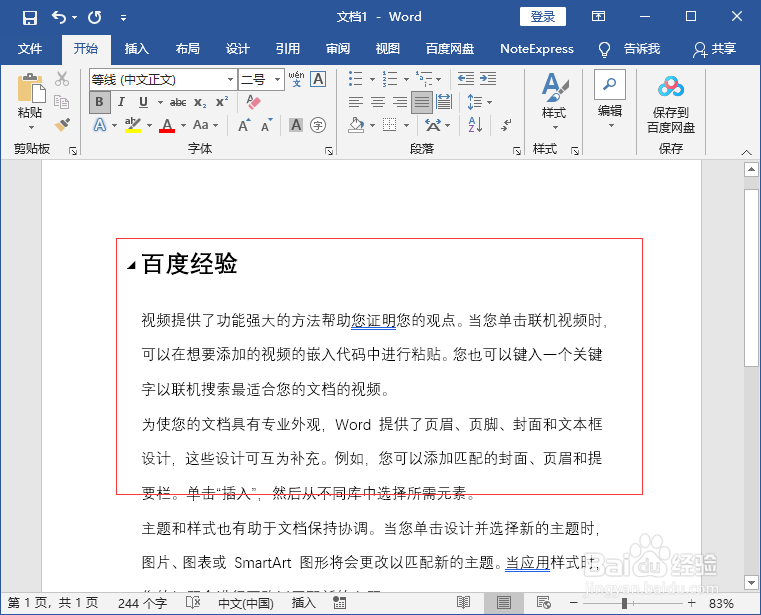Open the borders dropdown arrow
This screenshot has height=615, width=761.
[407, 126]
